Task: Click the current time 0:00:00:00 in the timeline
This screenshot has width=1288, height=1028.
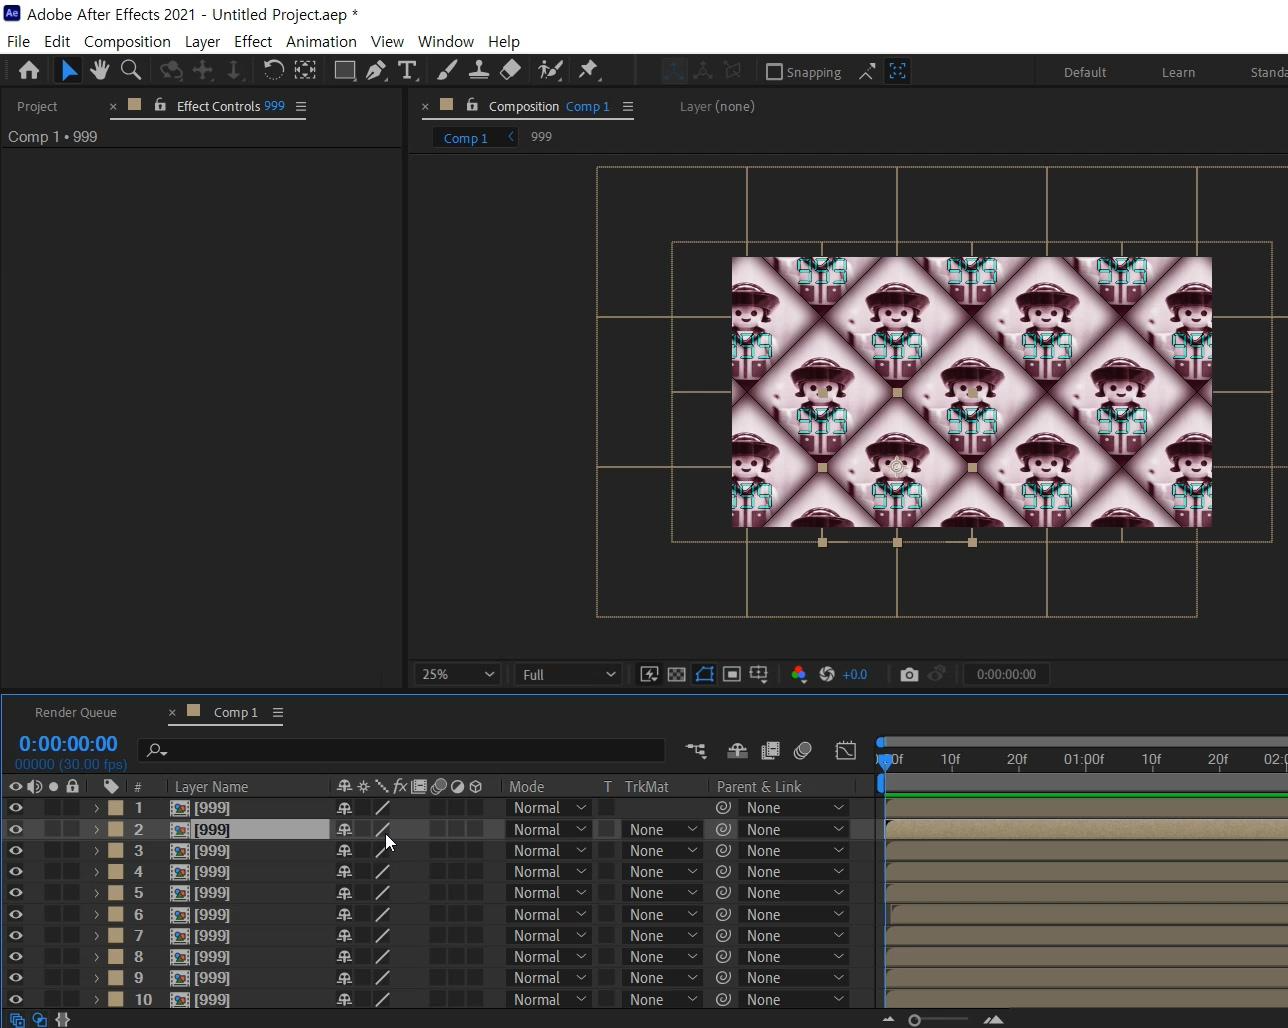Action: (68, 744)
